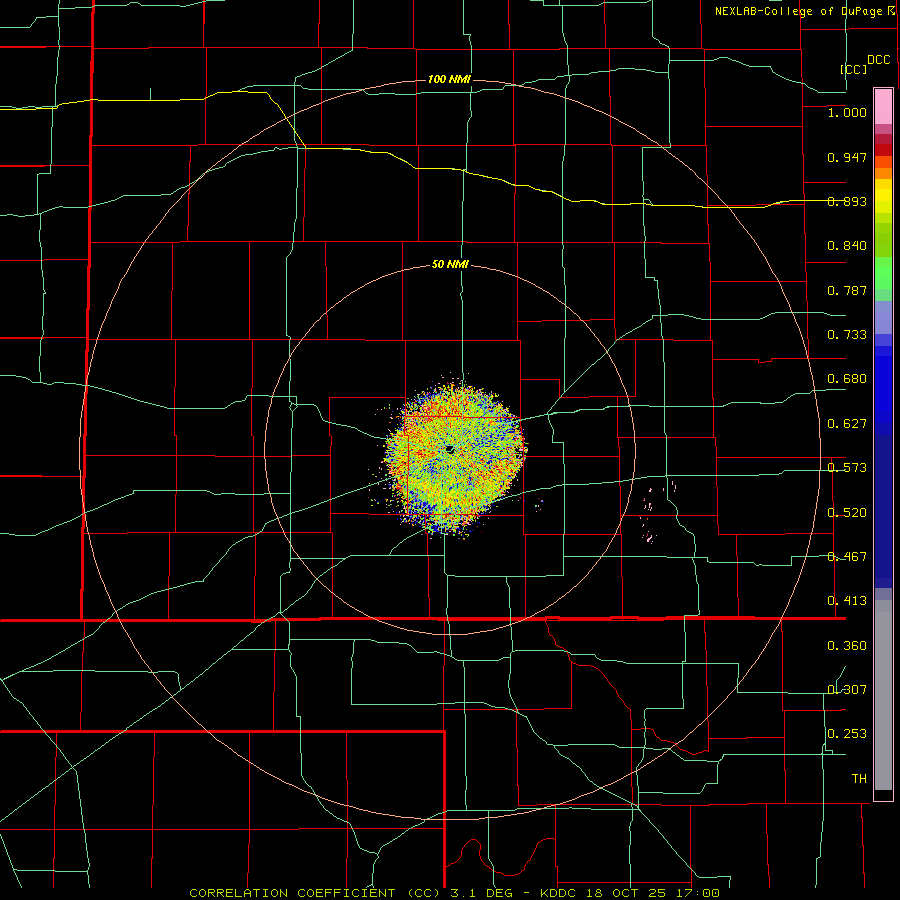Pick the red swatch on the color bar
The height and width of the screenshot is (900, 900).
883,150
